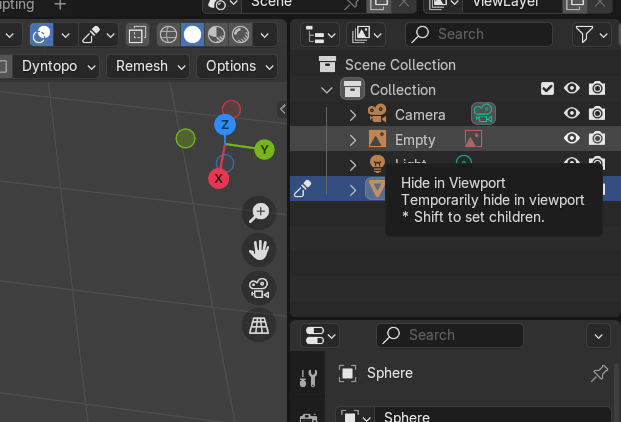The image size is (621, 422).
Task: Click the outliner search field
Action: (x=479, y=34)
